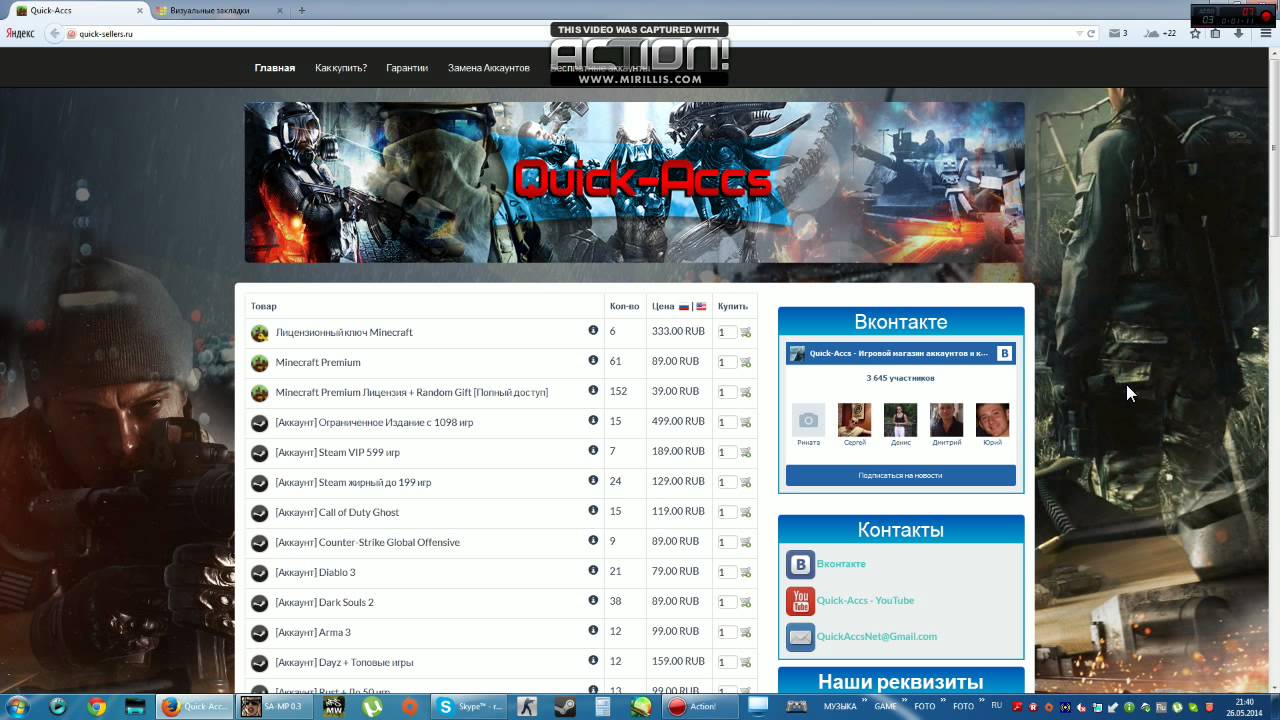Screen dimensions: 1280x720
Task: Click Подписаться на новости button
Action: (900, 475)
